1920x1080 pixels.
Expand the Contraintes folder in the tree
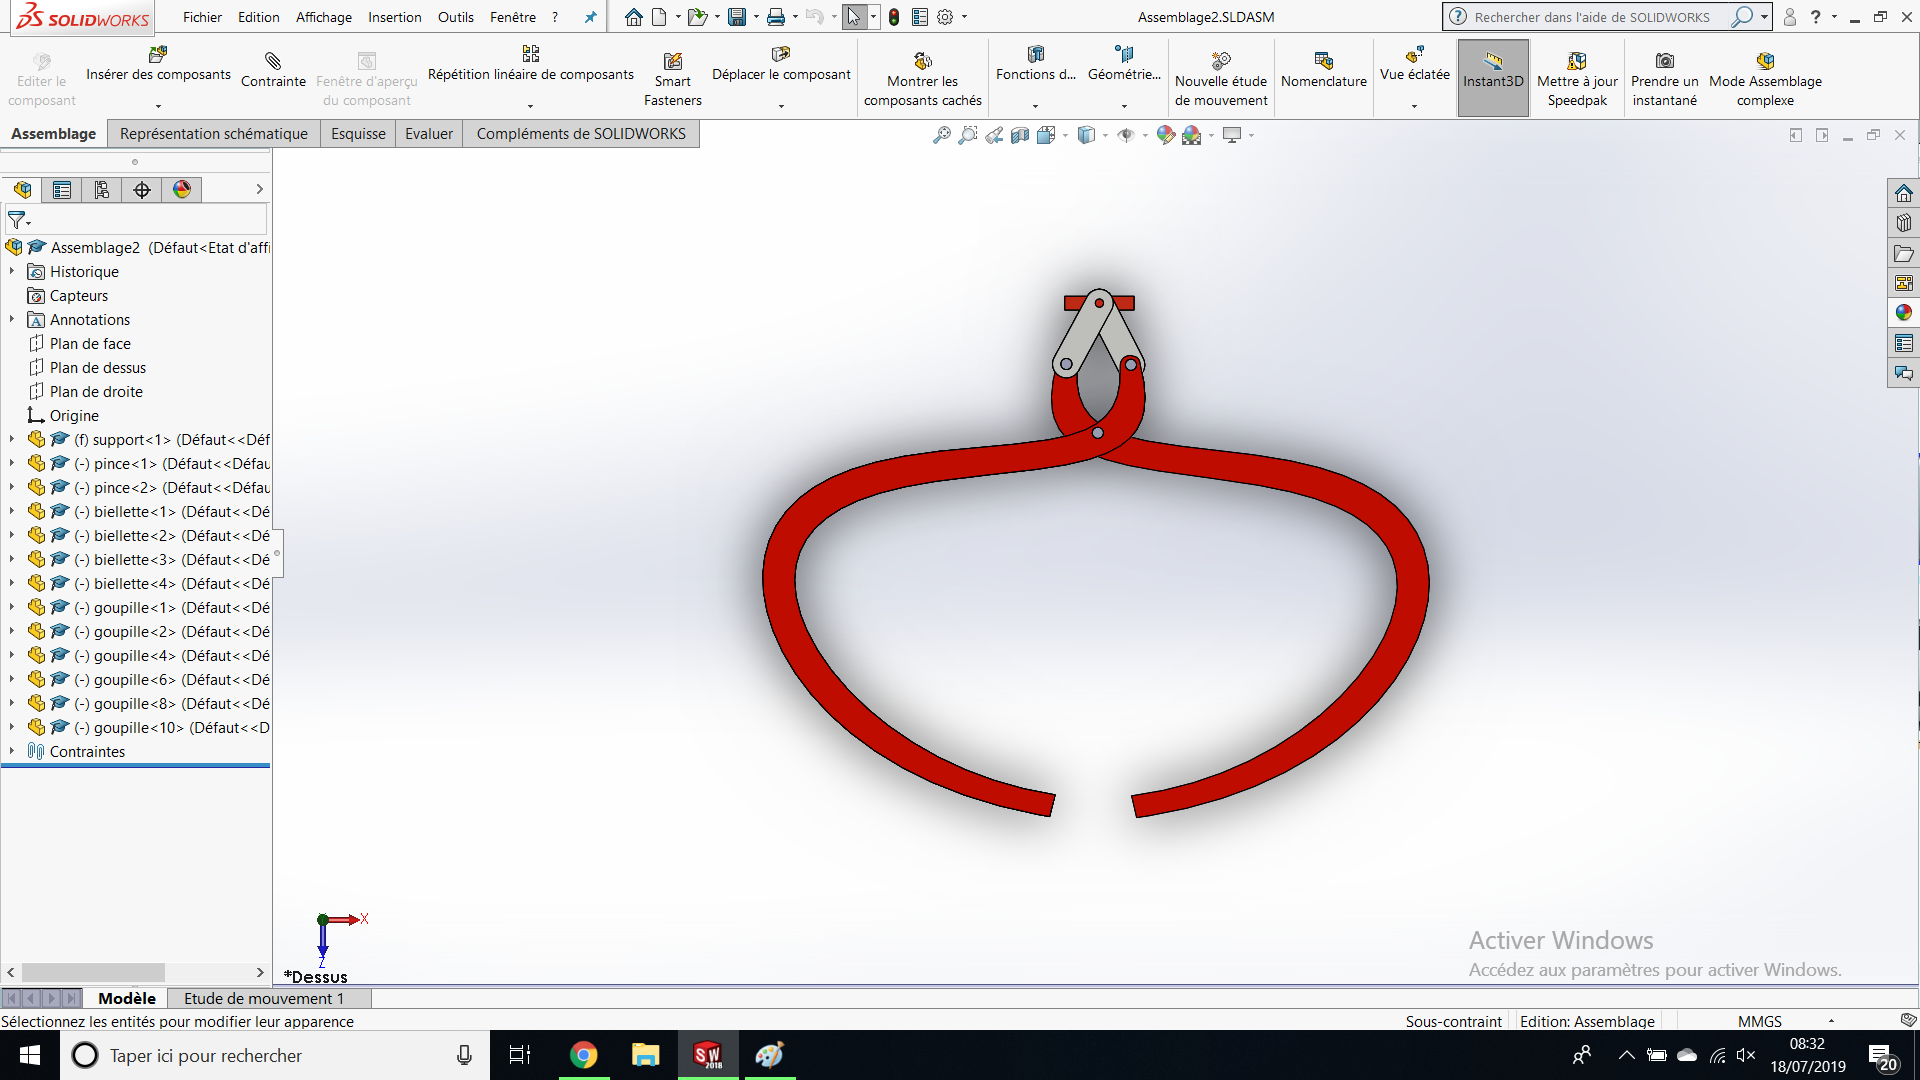coord(12,751)
